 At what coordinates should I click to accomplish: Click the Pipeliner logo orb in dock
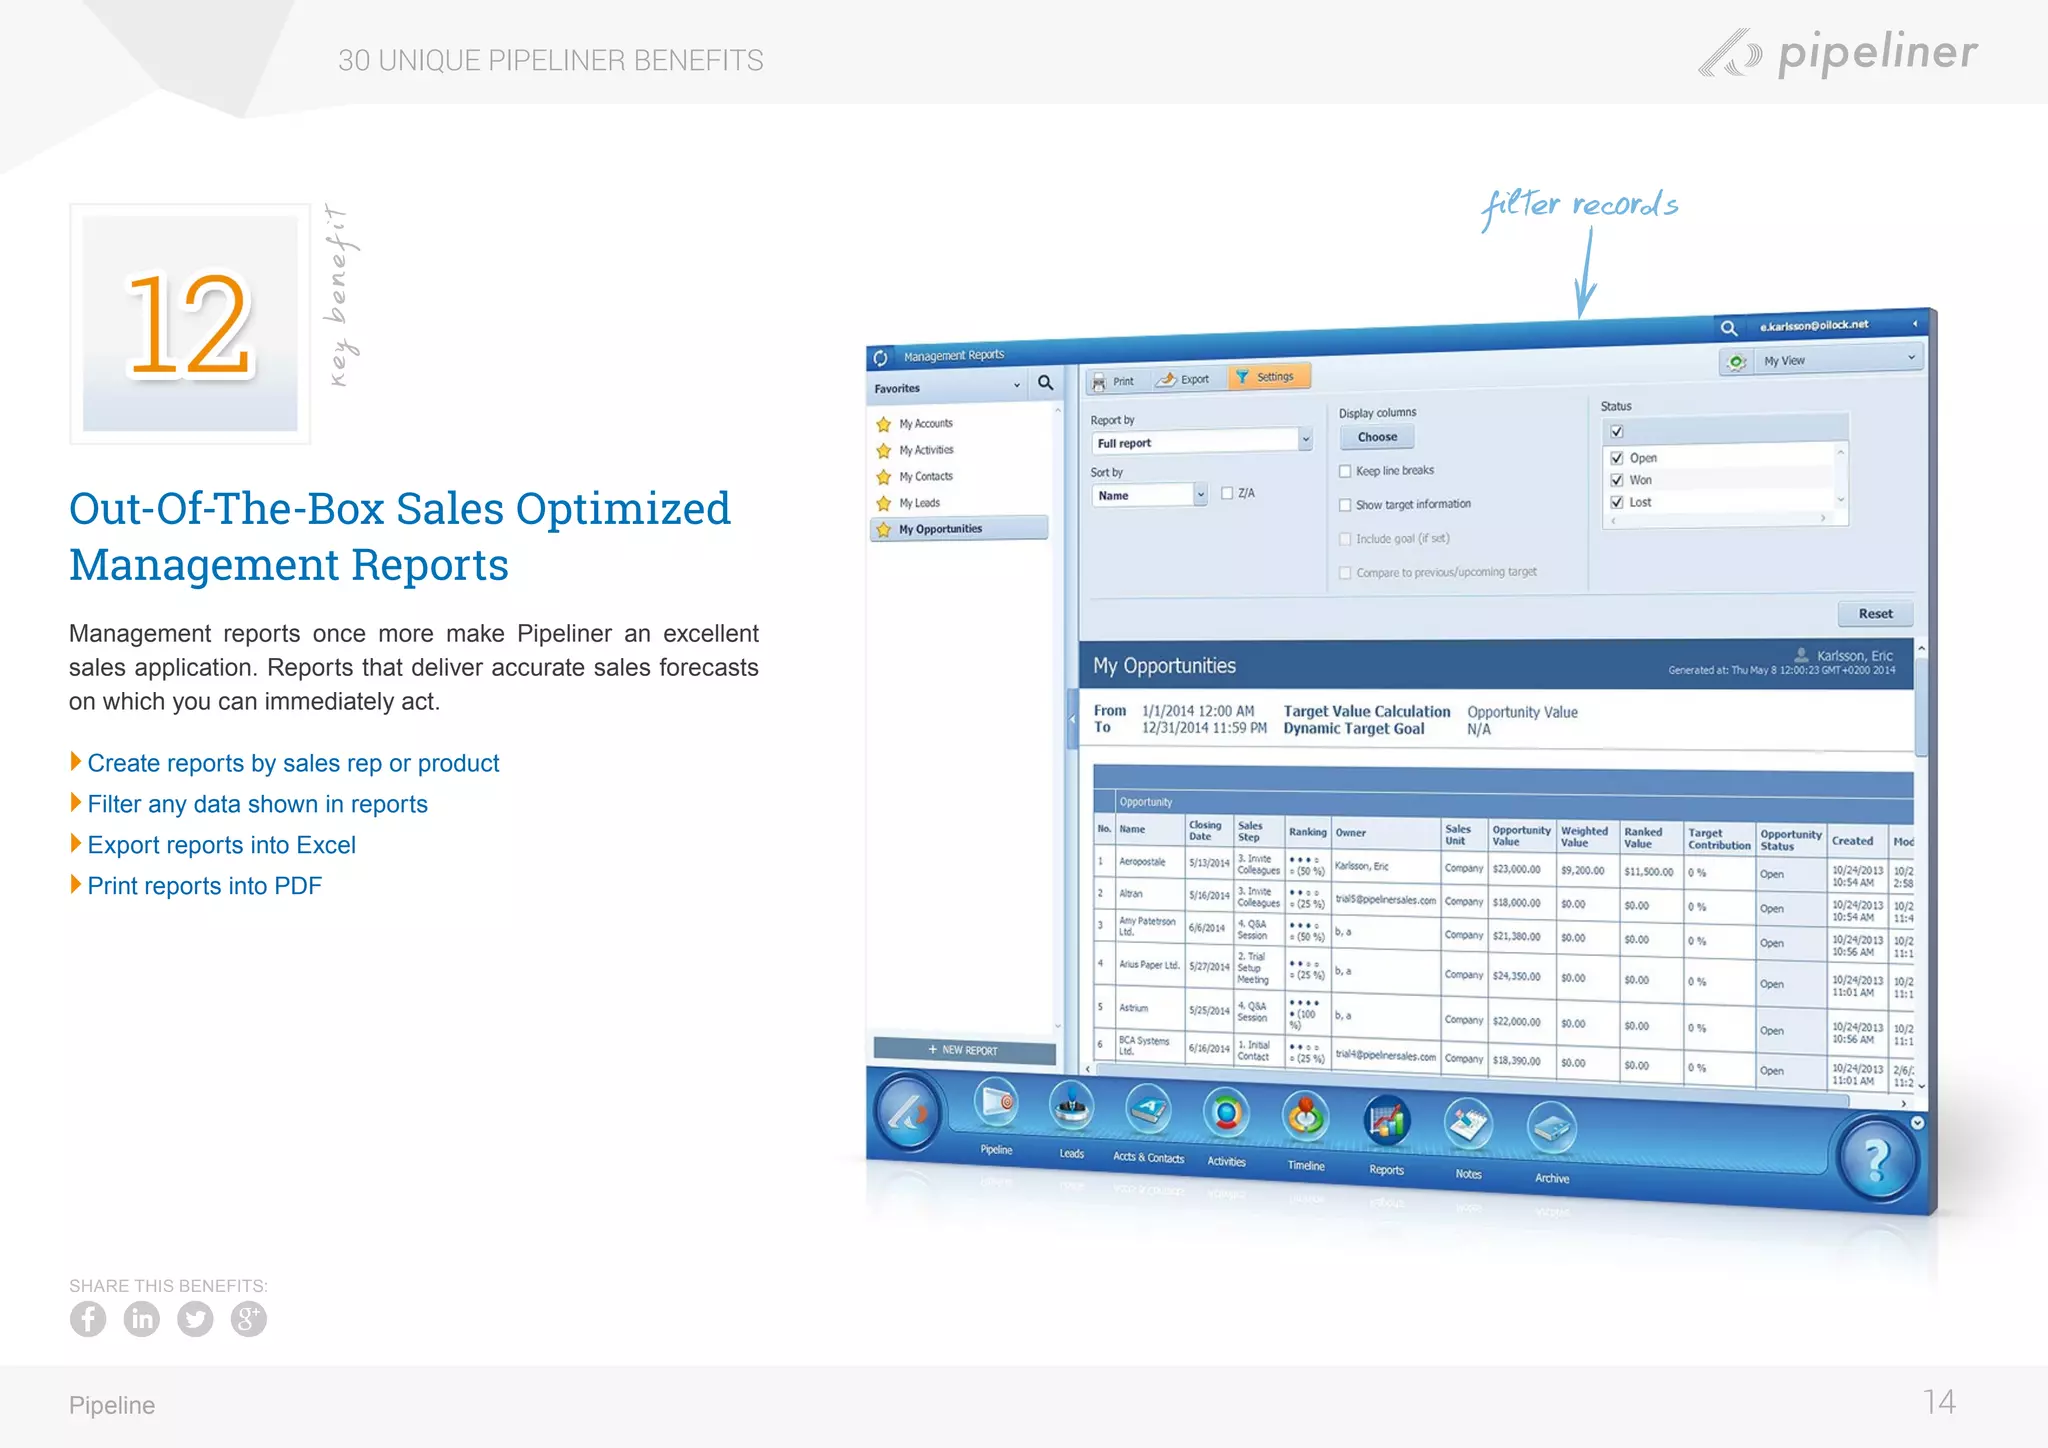tap(908, 1111)
